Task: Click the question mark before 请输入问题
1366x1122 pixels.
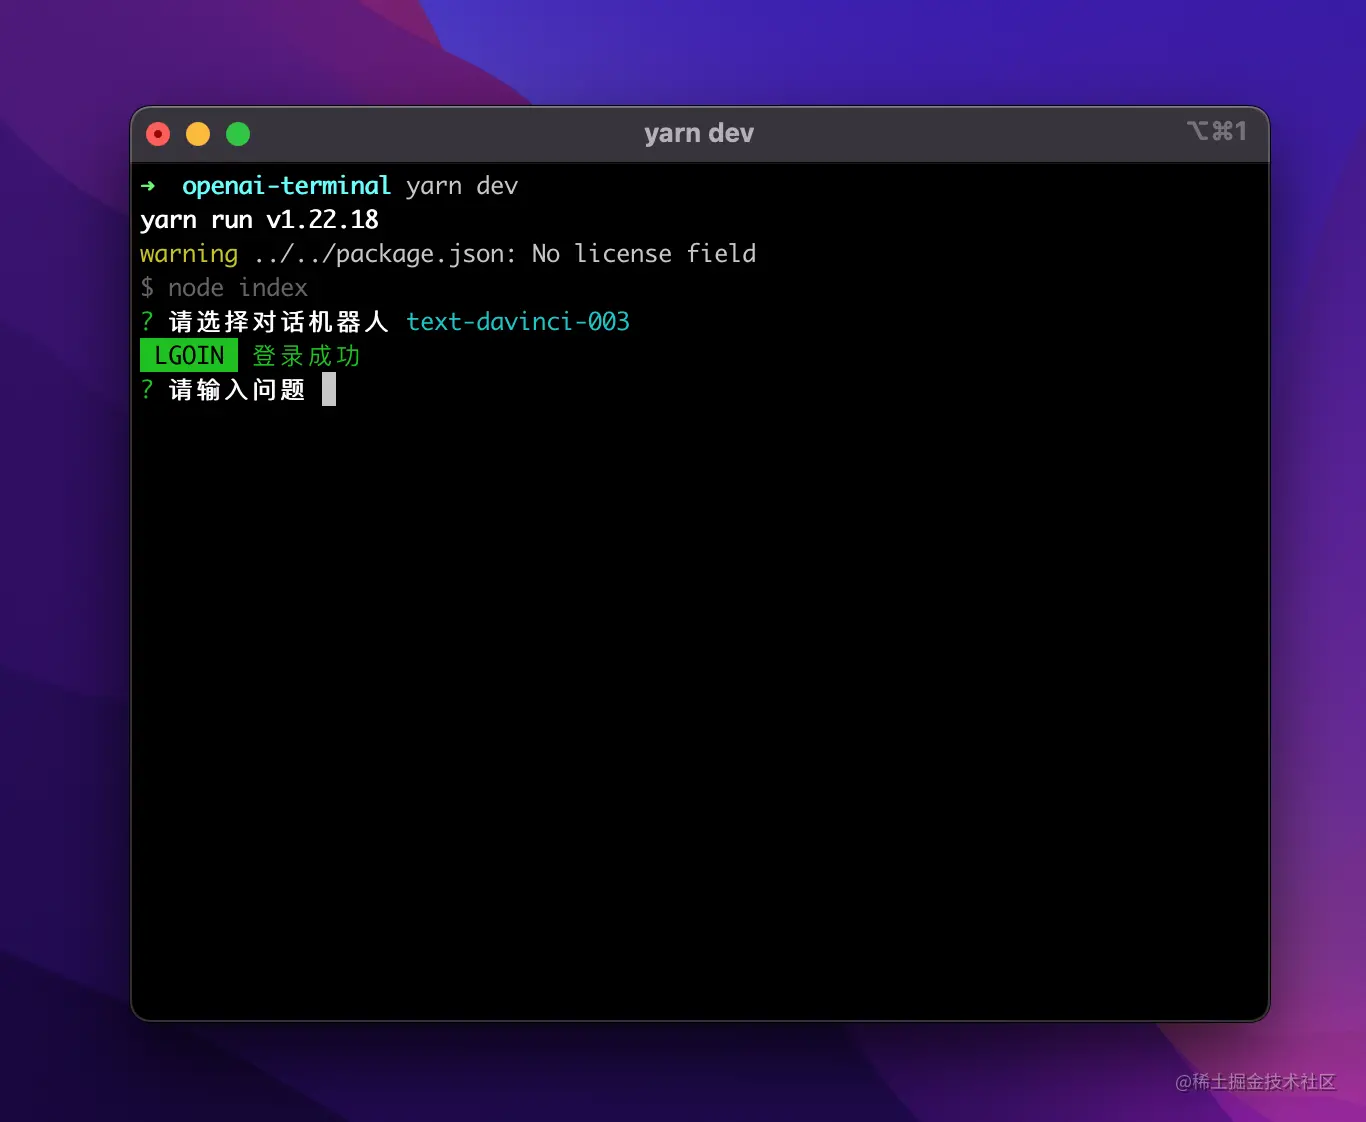Action: [x=147, y=390]
